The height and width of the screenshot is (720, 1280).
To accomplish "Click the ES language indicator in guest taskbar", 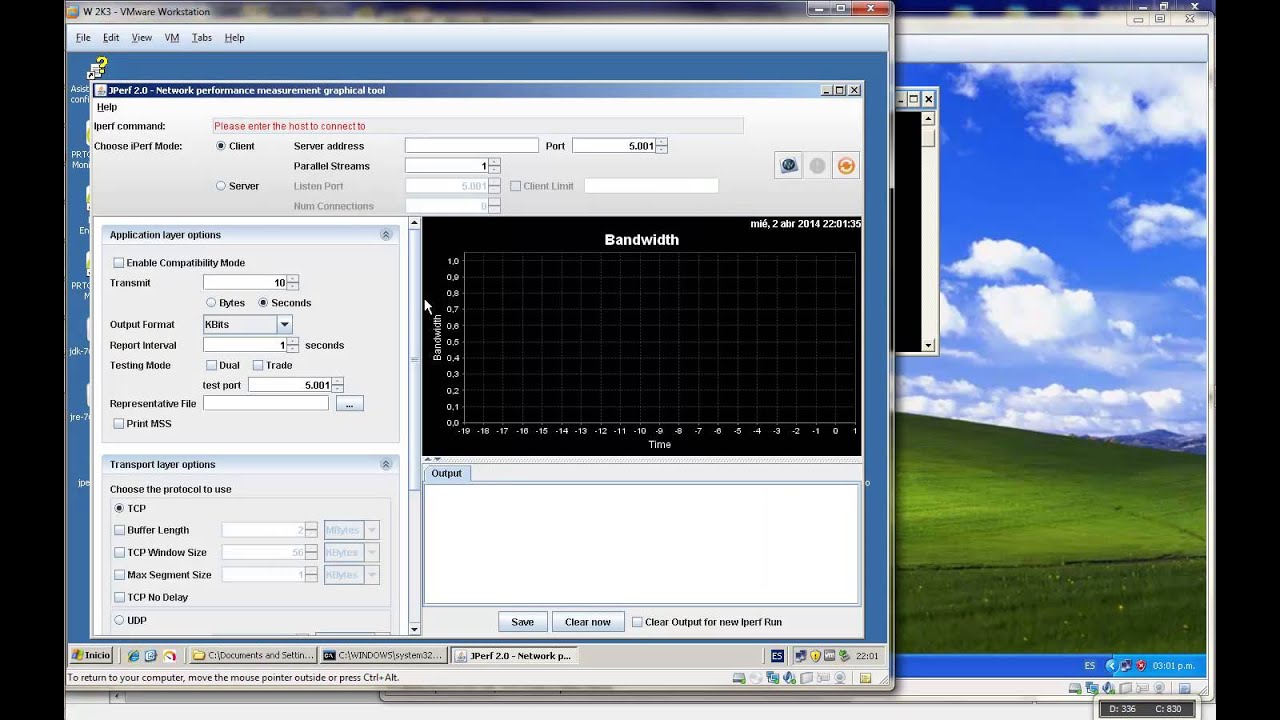I will click(x=777, y=656).
